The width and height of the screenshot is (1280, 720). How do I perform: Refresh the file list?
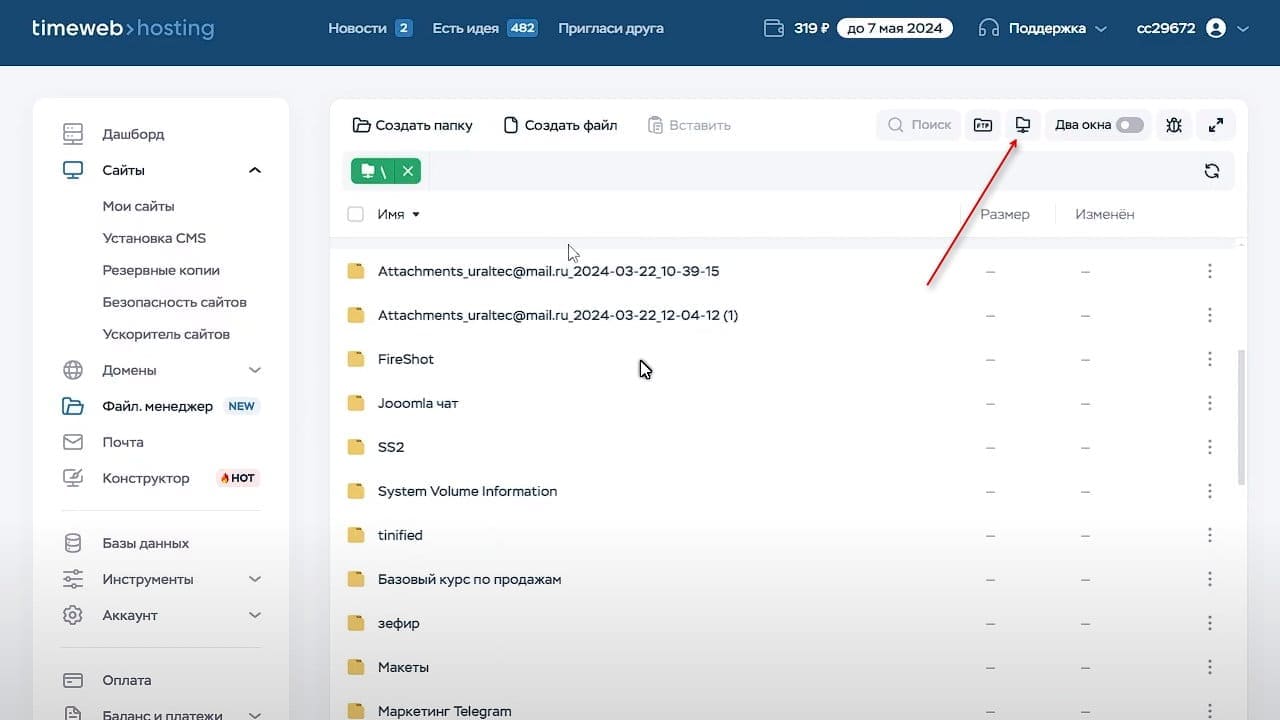click(x=1212, y=171)
